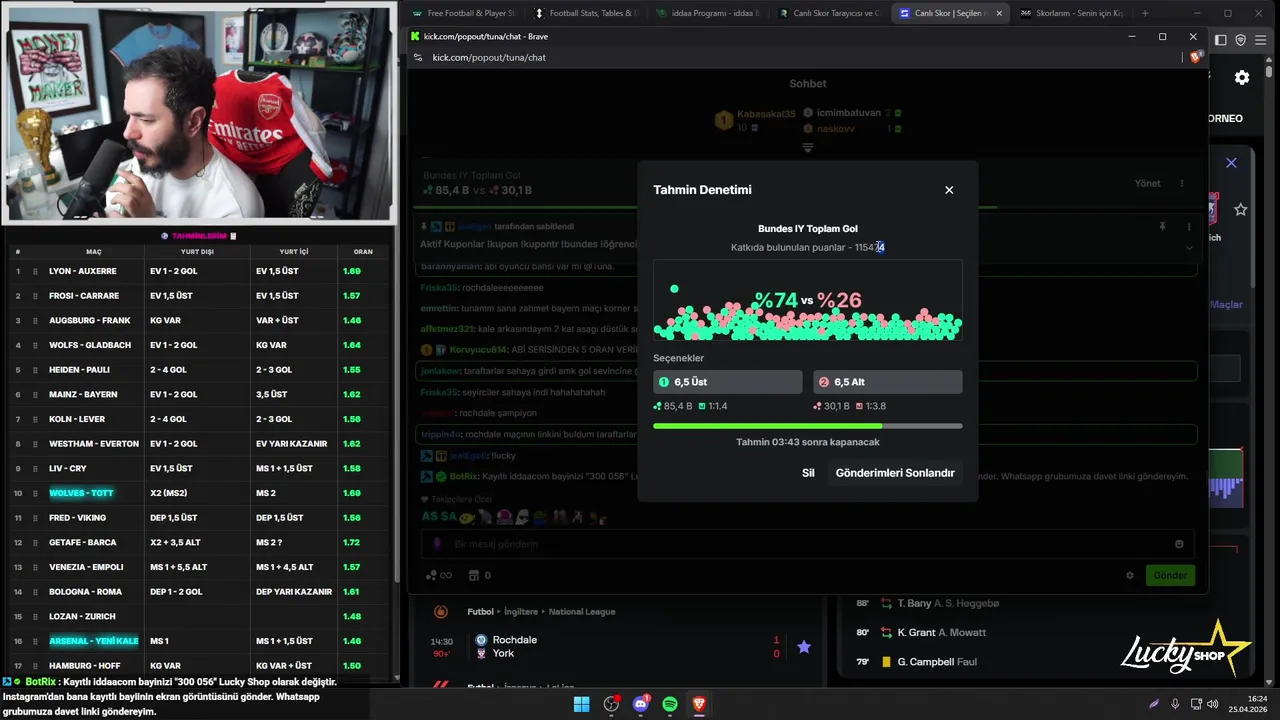Open chat settings gear beside Gönder
The height and width of the screenshot is (720, 1280).
point(1130,575)
